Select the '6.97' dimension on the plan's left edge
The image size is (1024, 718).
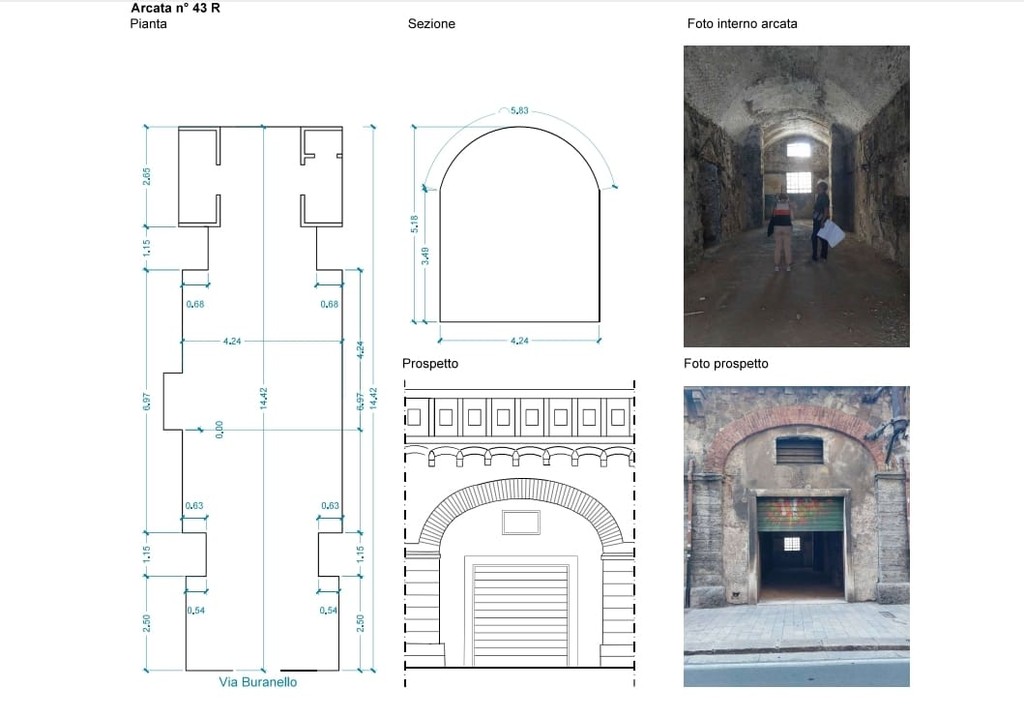tap(146, 401)
